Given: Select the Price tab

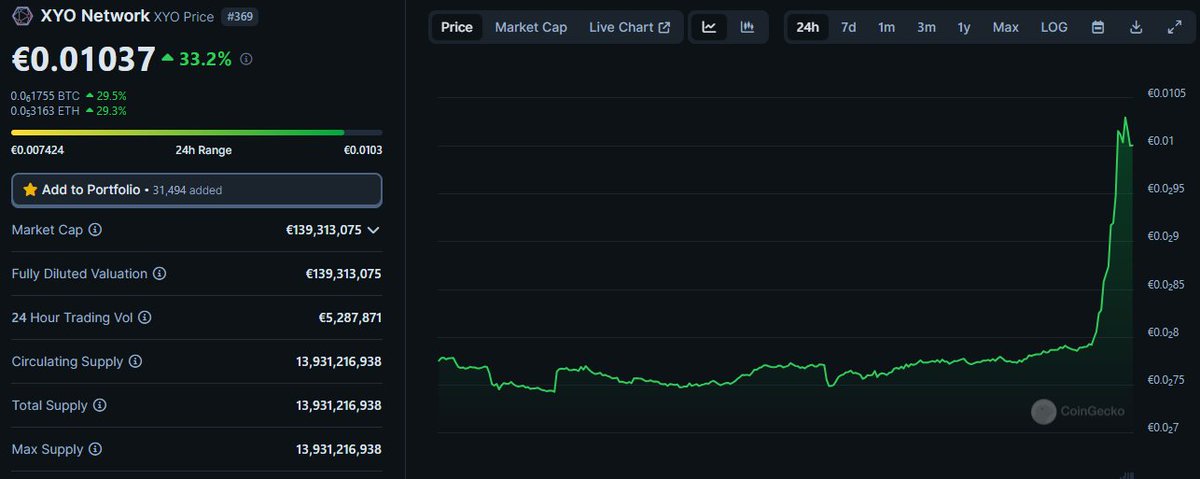Looking at the screenshot, I should [457, 27].
